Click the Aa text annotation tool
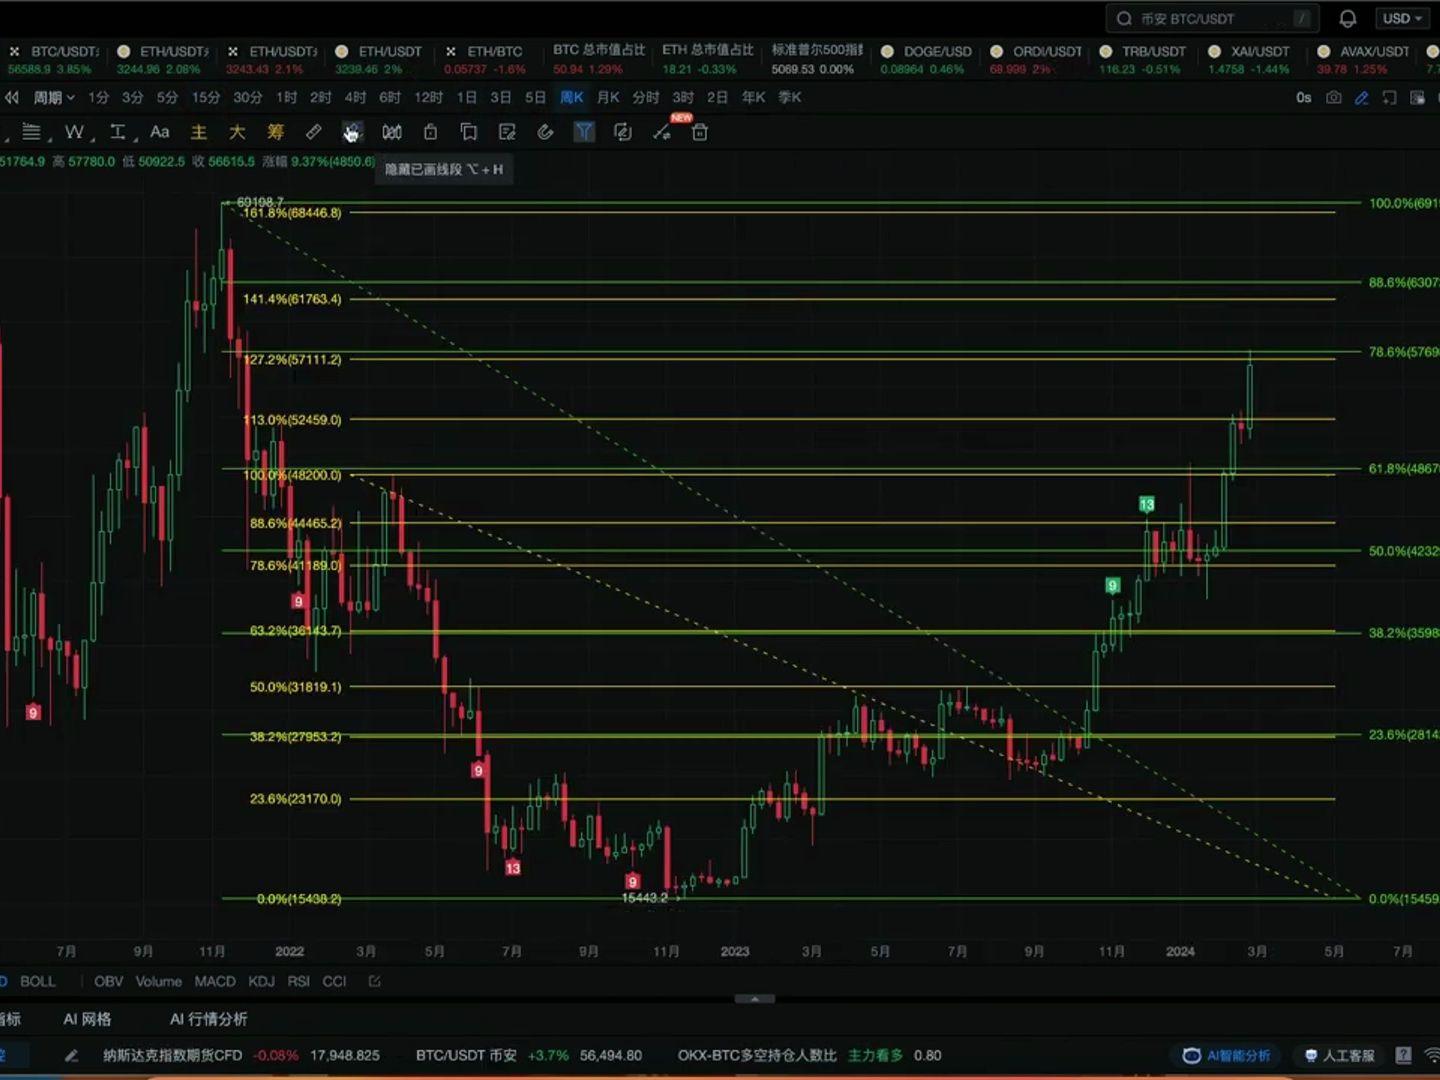Screen dimensions: 1440x1080 (159, 132)
